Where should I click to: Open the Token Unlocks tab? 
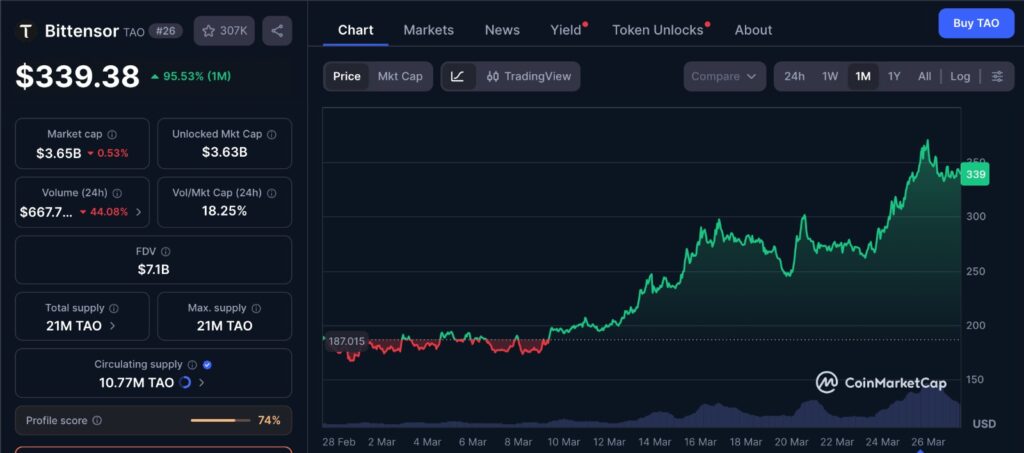point(658,30)
